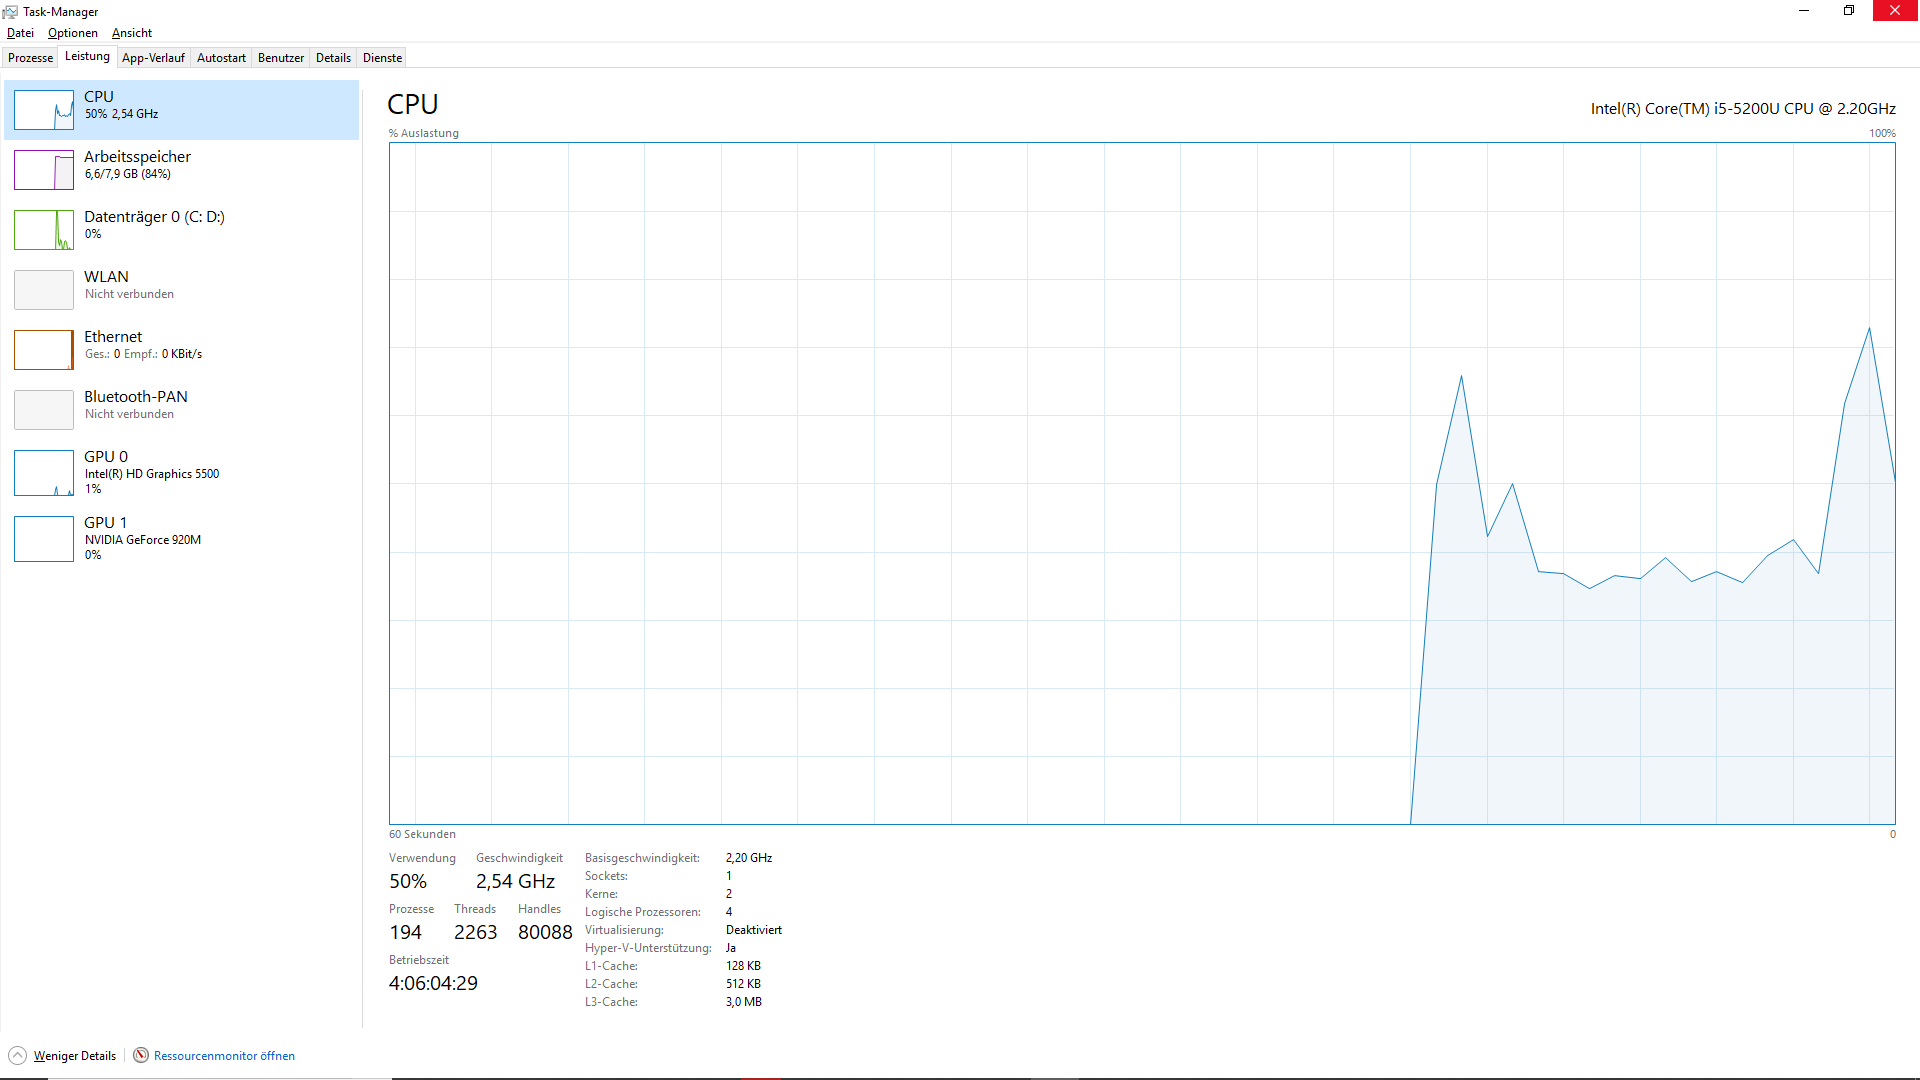Screen dimensions: 1920x1080
Task: Open the Arbeitsspeicher memory graph thumbnail
Action: coord(44,170)
